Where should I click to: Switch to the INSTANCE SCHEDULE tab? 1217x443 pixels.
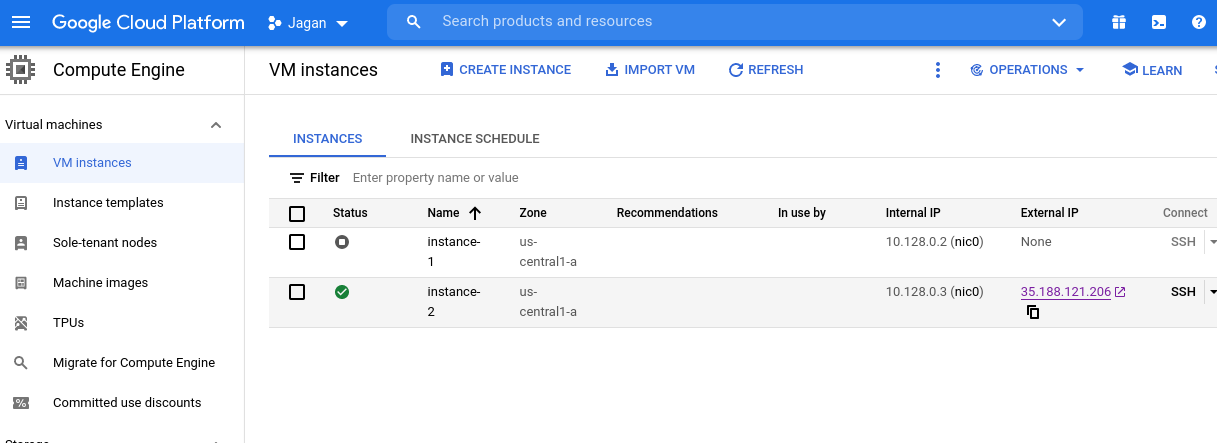pyautogui.click(x=475, y=139)
